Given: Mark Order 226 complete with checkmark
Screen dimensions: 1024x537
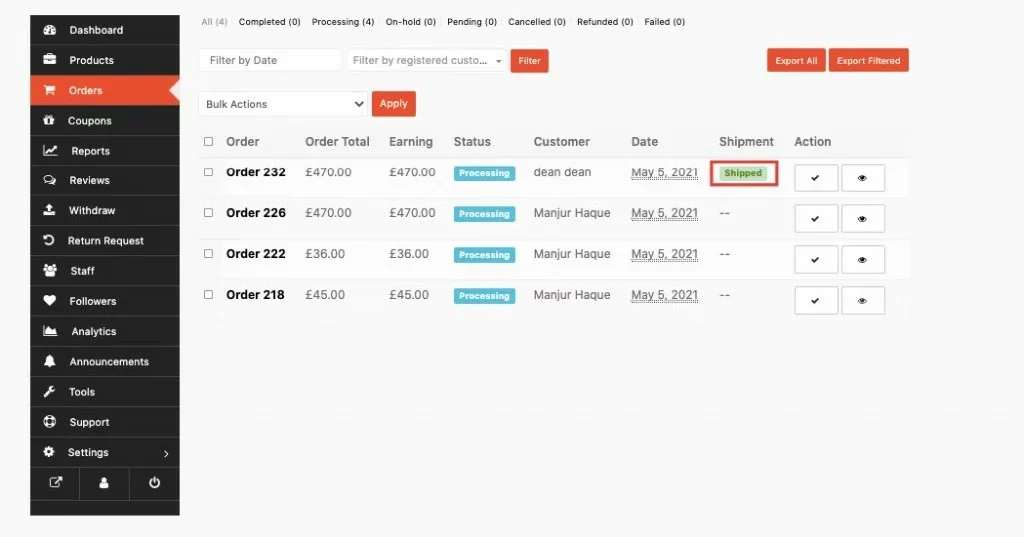Looking at the screenshot, I should coord(816,219).
